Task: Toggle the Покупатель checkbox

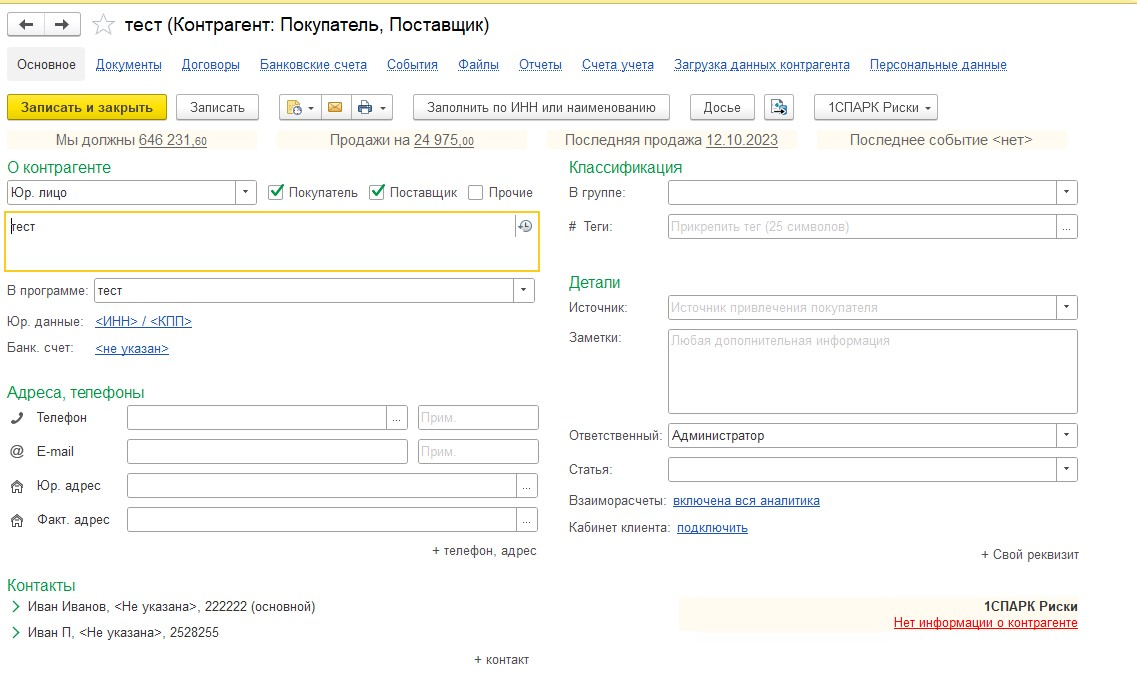Action: (276, 192)
